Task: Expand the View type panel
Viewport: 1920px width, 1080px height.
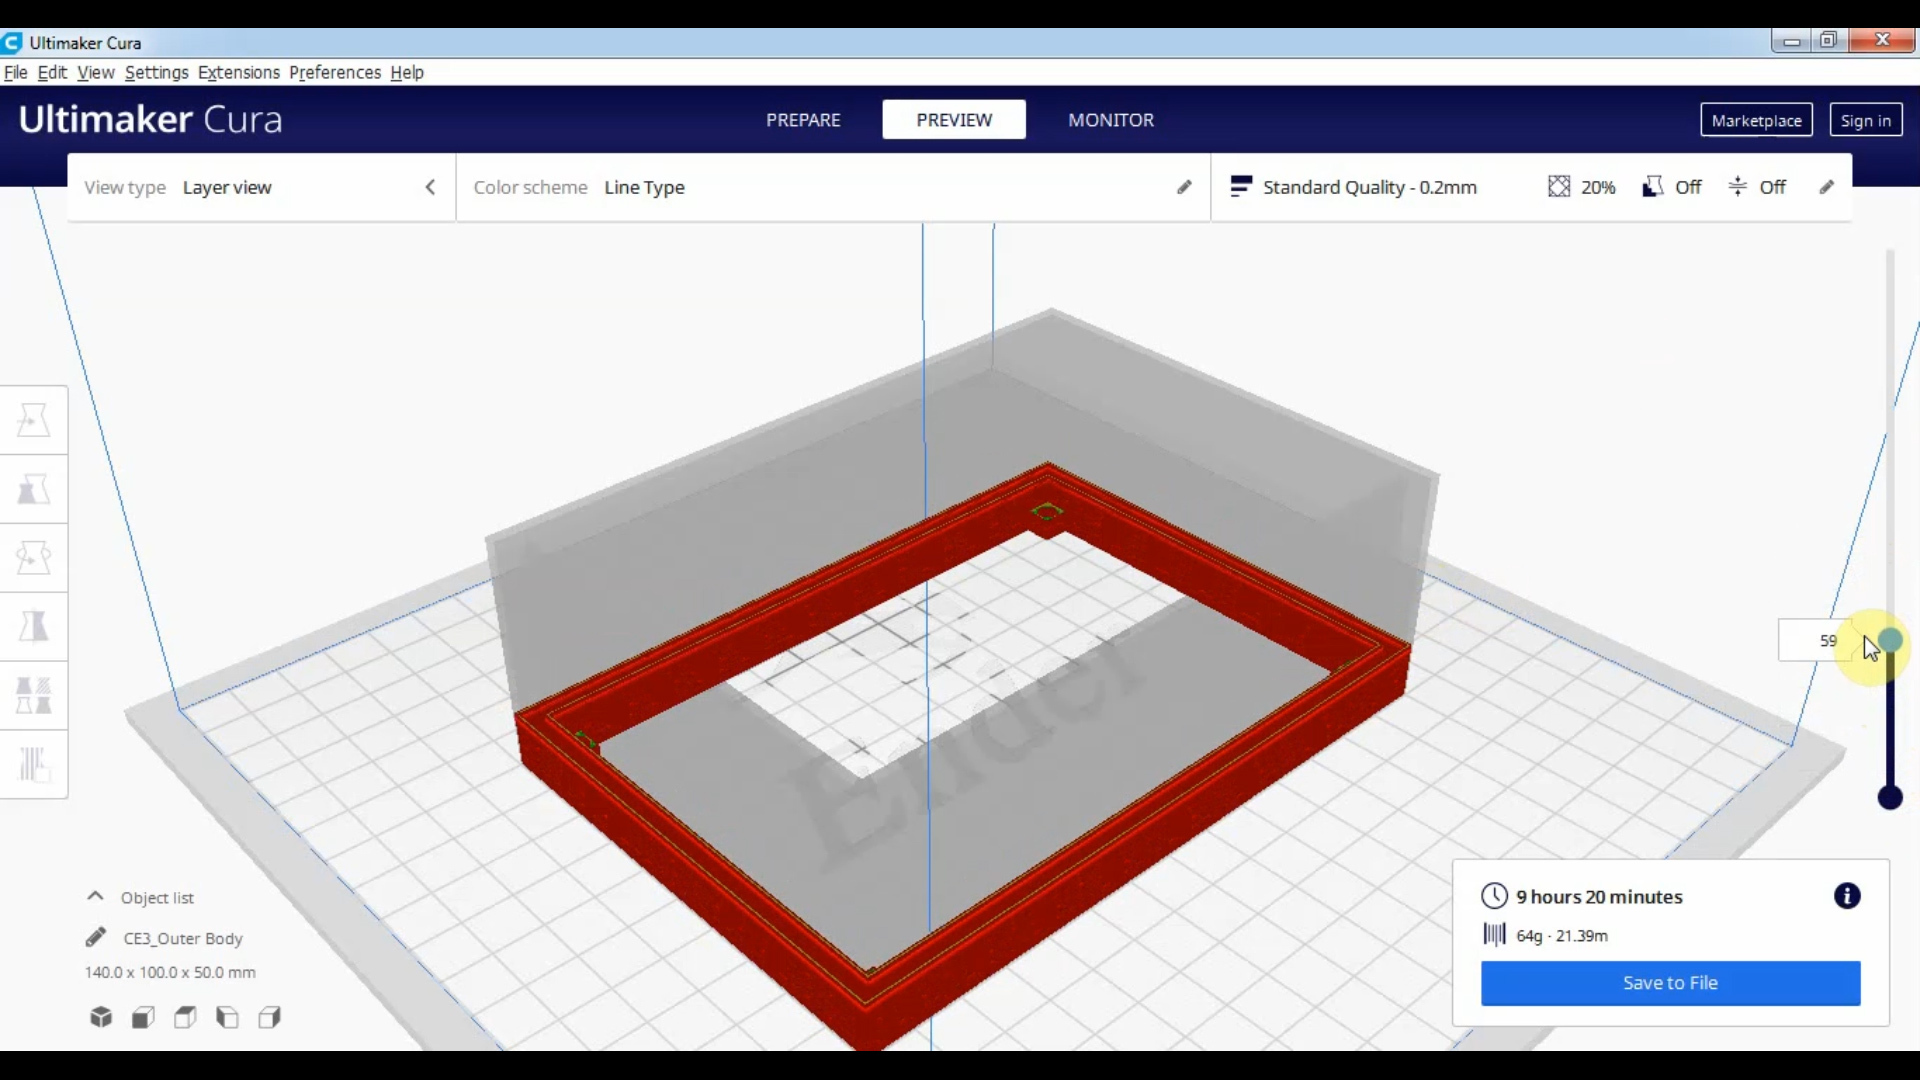Action: pos(430,186)
